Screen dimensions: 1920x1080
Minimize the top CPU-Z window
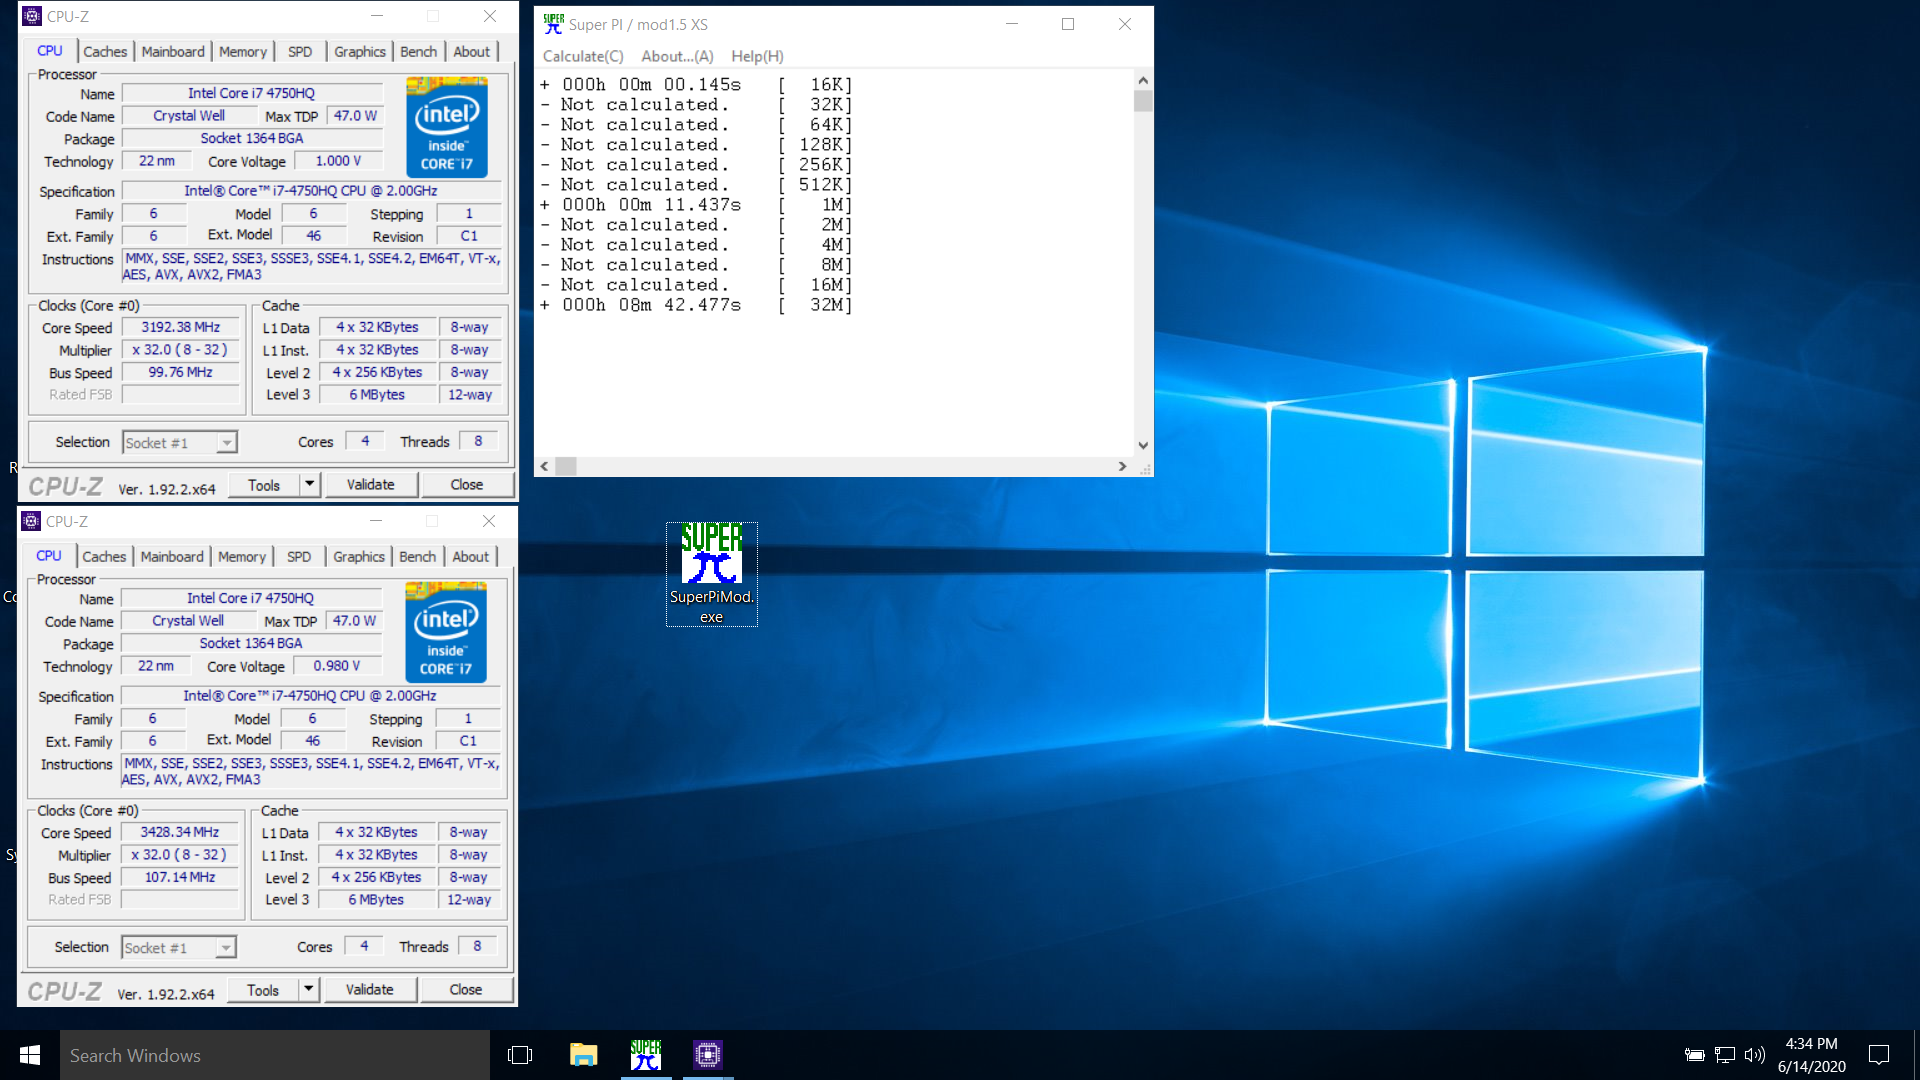click(377, 16)
